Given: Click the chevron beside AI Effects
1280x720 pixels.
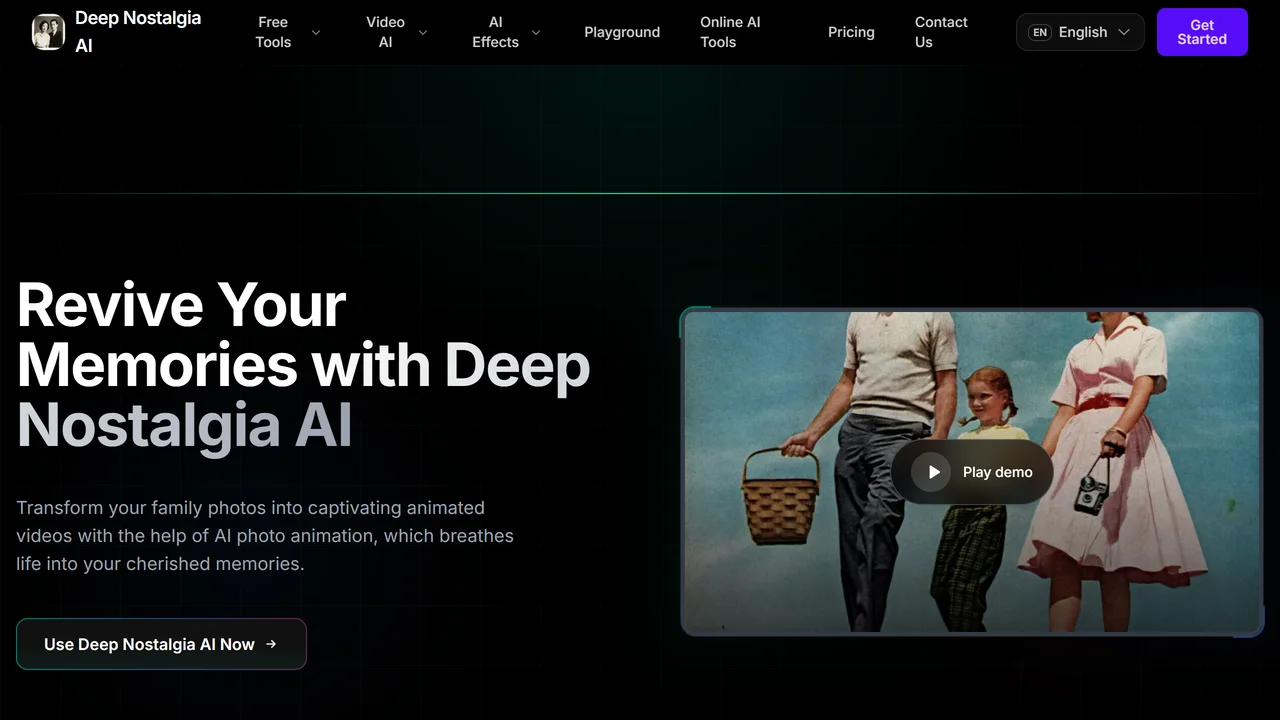Looking at the screenshot, I should tap(536, 32).
